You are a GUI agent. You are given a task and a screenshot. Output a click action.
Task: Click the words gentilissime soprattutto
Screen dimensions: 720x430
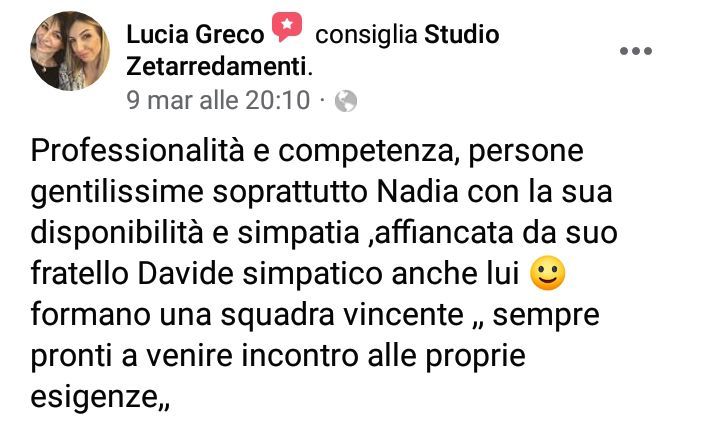pos(199,192)
